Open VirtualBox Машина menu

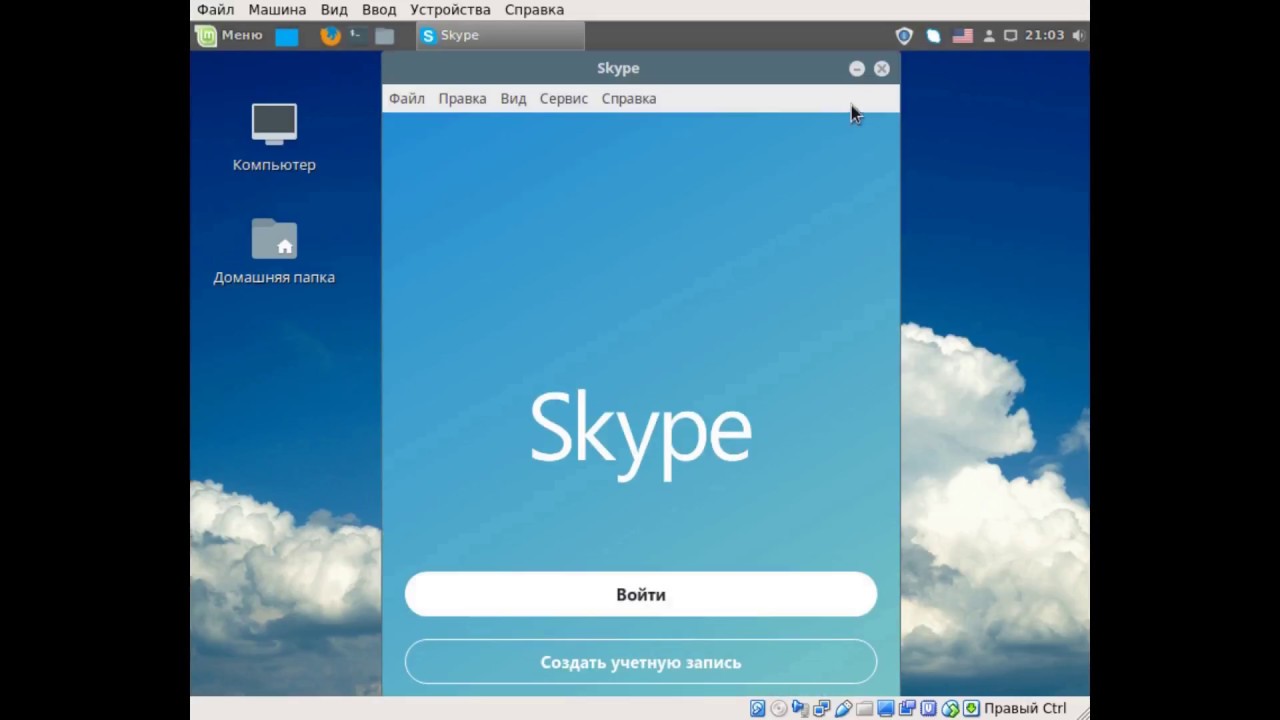[277, 10]
